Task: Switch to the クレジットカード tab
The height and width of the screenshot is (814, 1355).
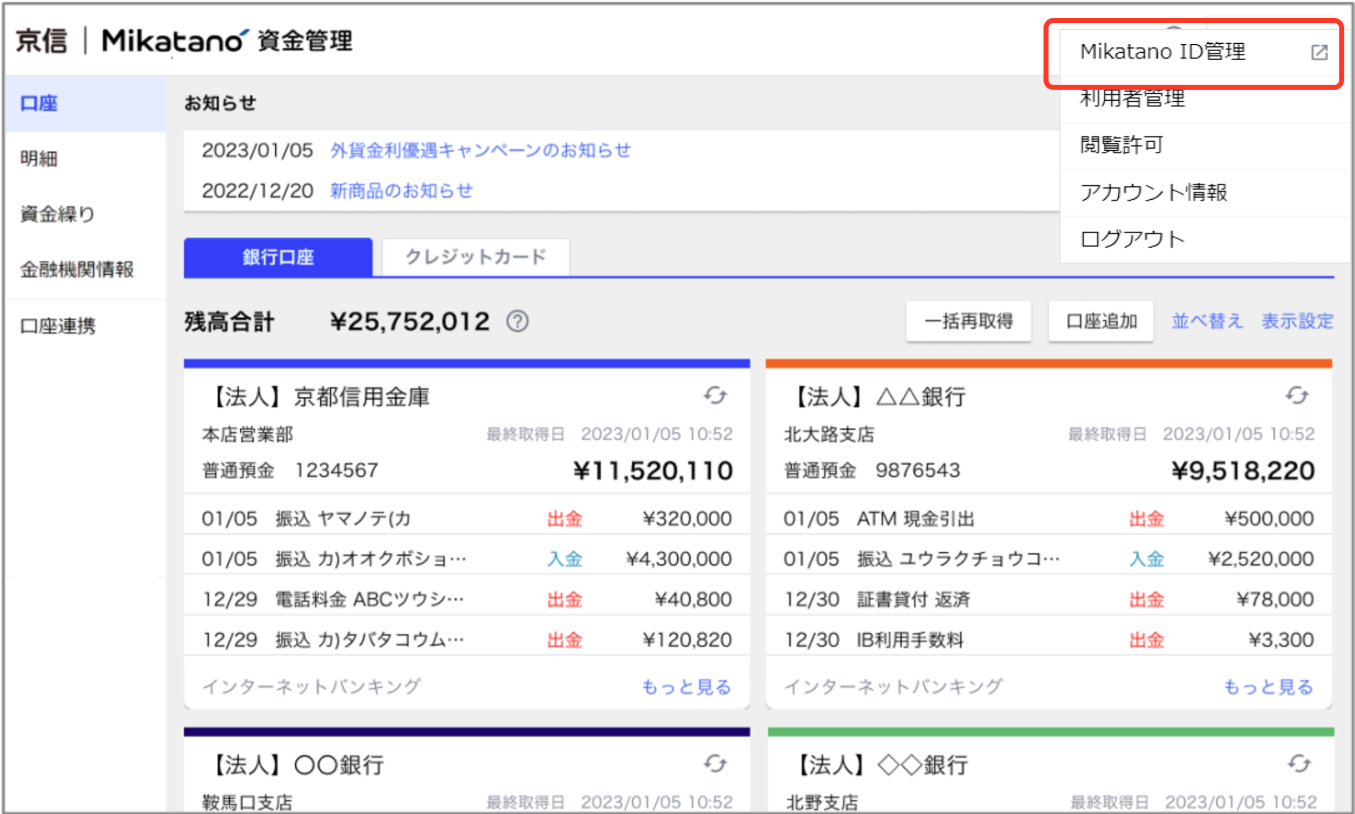Action: [x=476, y=257]
